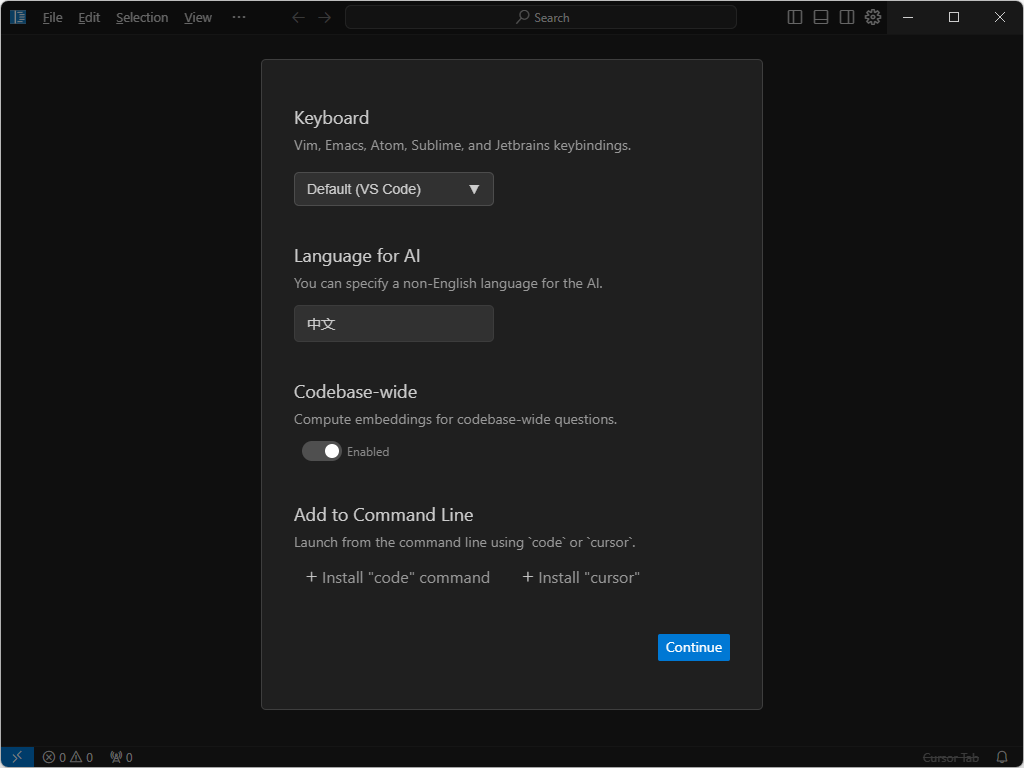
Task: Open settings with the gear icon
Action: (x=873, y=17)
